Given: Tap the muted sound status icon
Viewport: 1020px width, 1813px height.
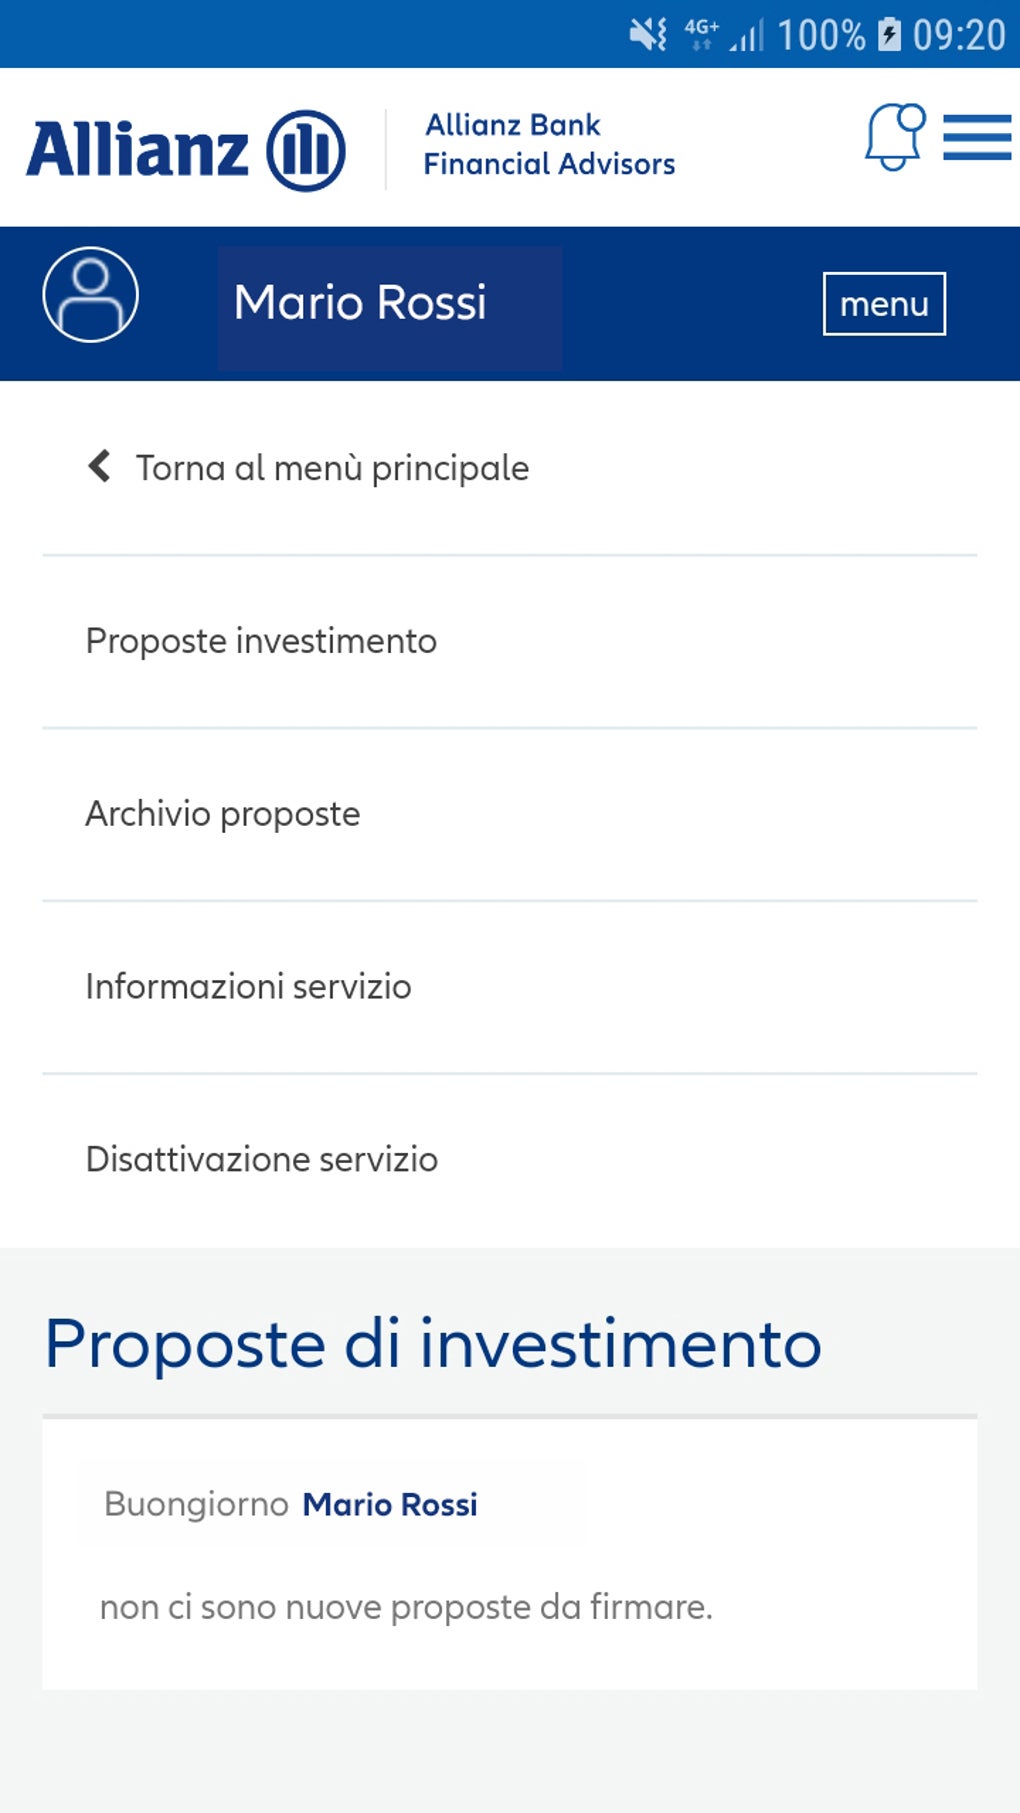Looking at the screenshot, I should (648, 35).
